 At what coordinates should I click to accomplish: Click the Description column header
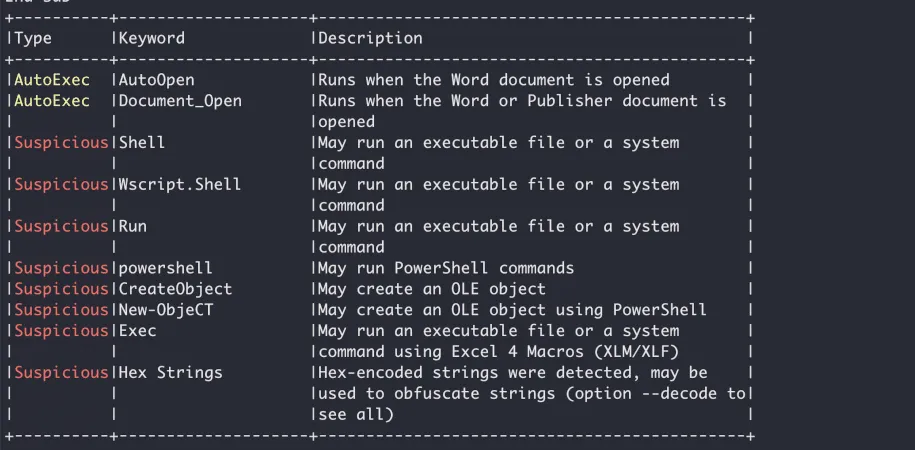click(370, 39)
